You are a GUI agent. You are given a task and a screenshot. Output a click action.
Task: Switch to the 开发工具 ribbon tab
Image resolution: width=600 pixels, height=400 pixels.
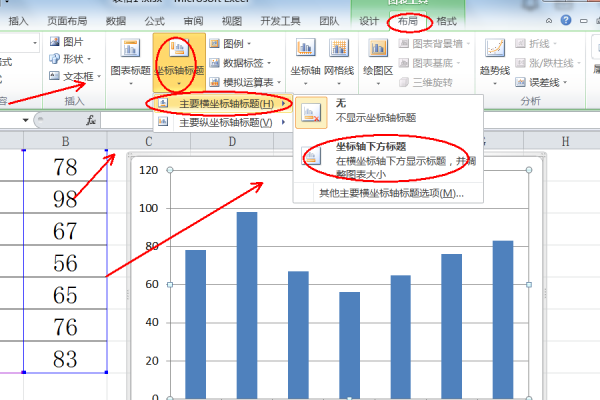[x=280, y=21]
